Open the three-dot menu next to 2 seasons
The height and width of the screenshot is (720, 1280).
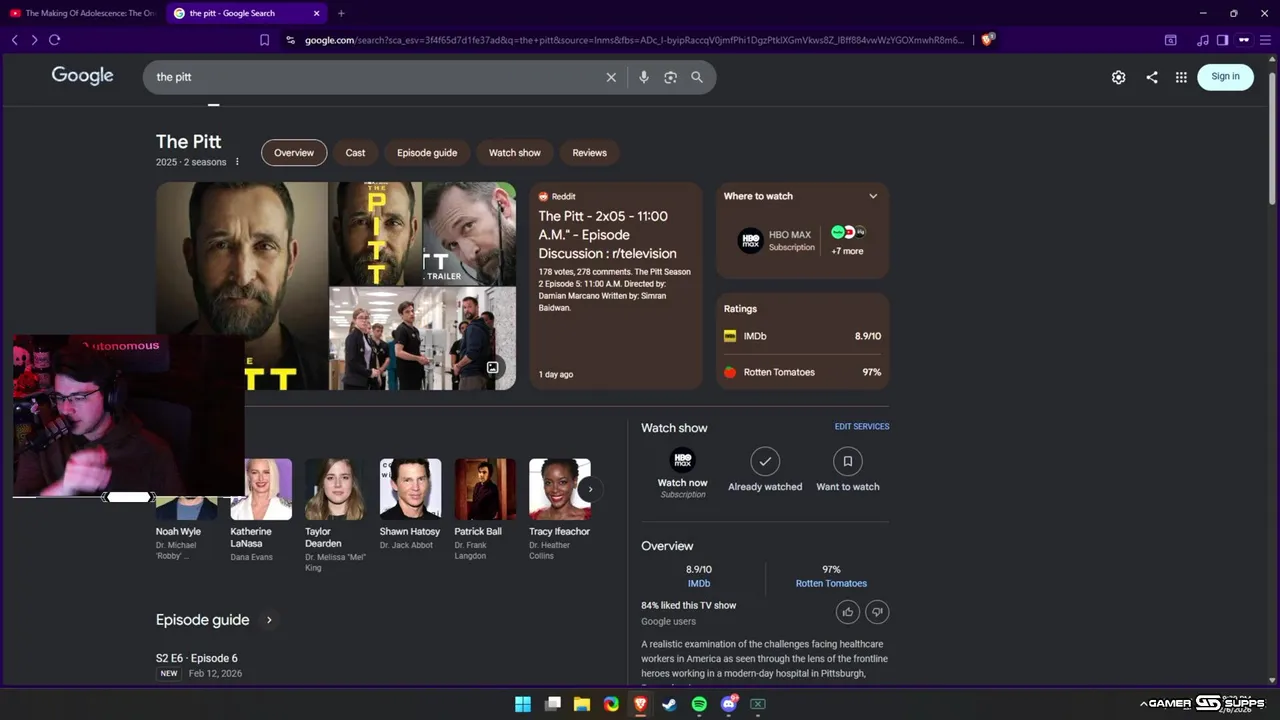[x=237, y=162]
